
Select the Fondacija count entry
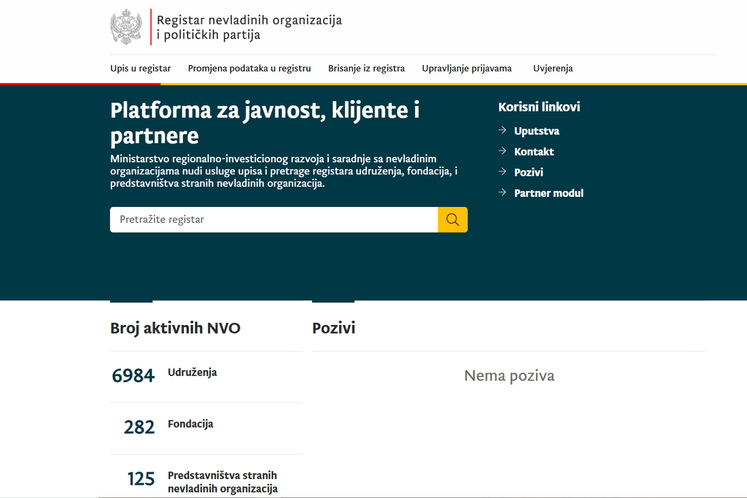190,424
